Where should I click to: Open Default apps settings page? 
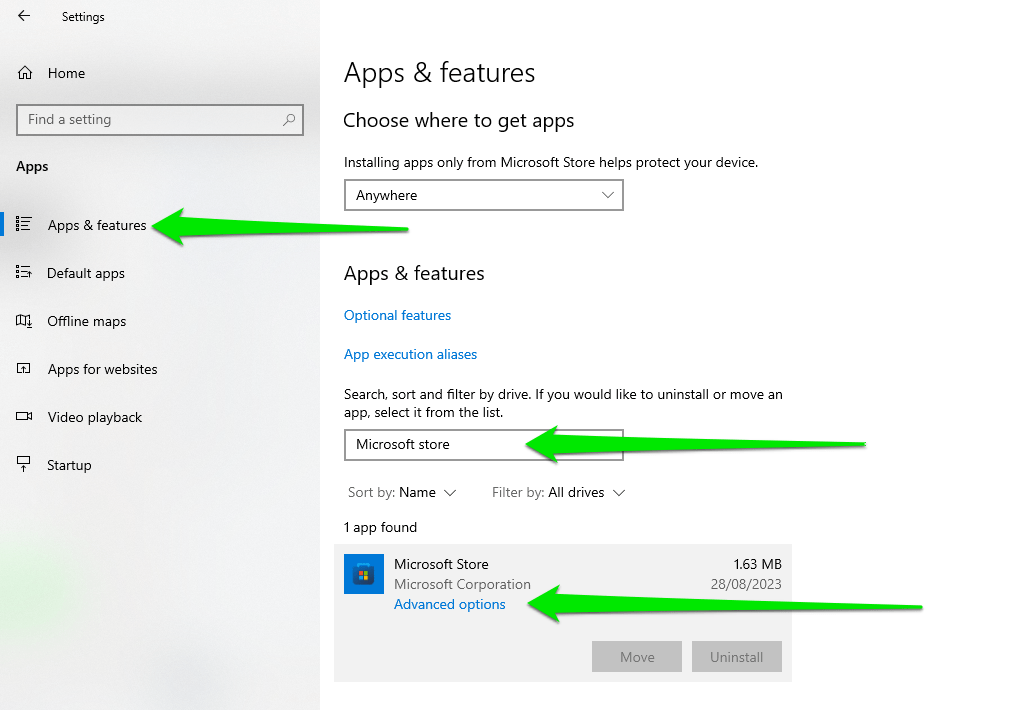coord(86,273)
